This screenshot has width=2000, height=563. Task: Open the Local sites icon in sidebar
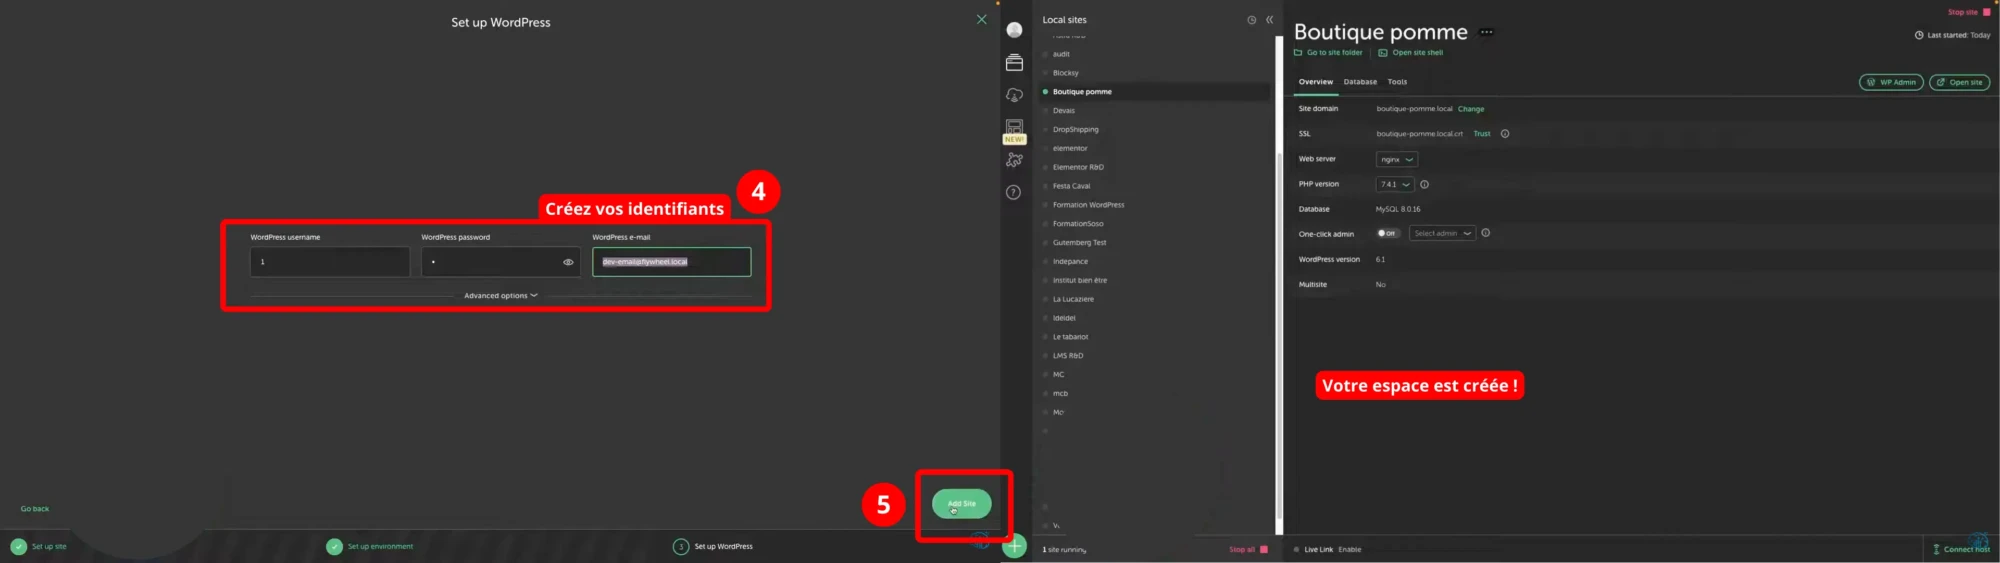1014,63
